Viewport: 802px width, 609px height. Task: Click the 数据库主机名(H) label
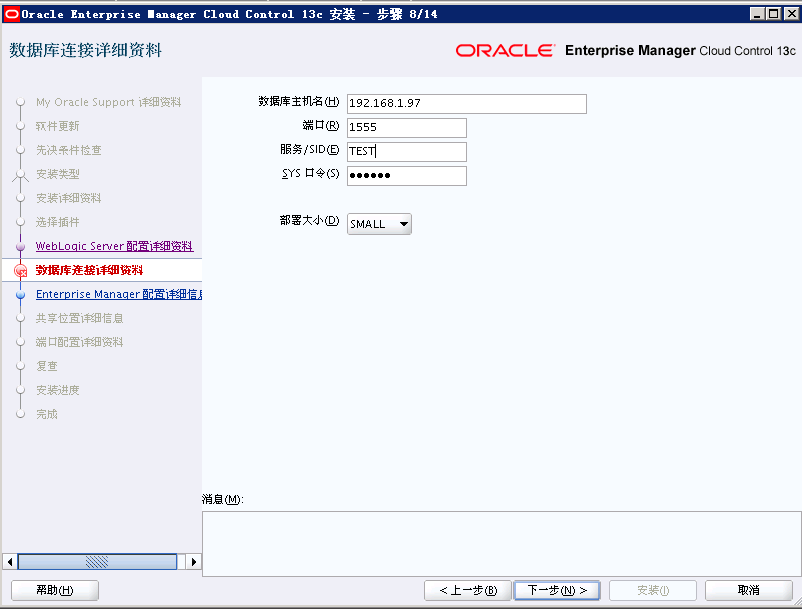coord(299,102)
